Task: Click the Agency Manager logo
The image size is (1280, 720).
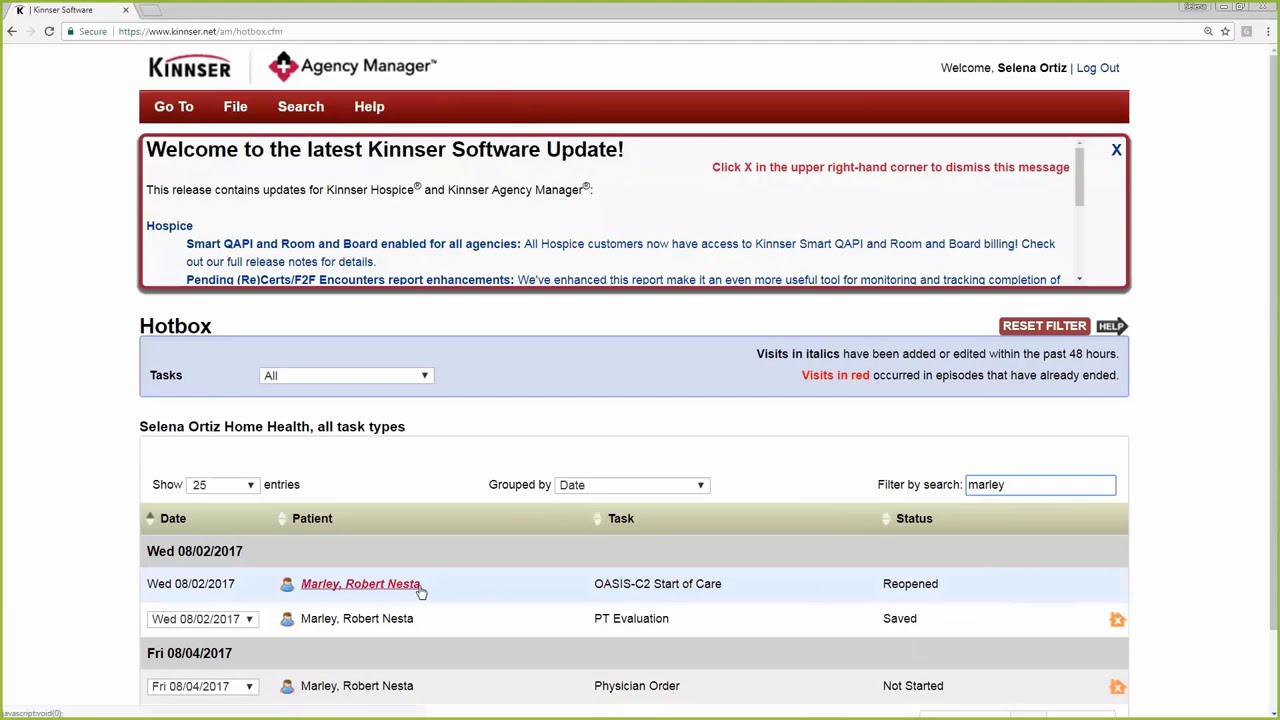Action: tap(352, 66)
